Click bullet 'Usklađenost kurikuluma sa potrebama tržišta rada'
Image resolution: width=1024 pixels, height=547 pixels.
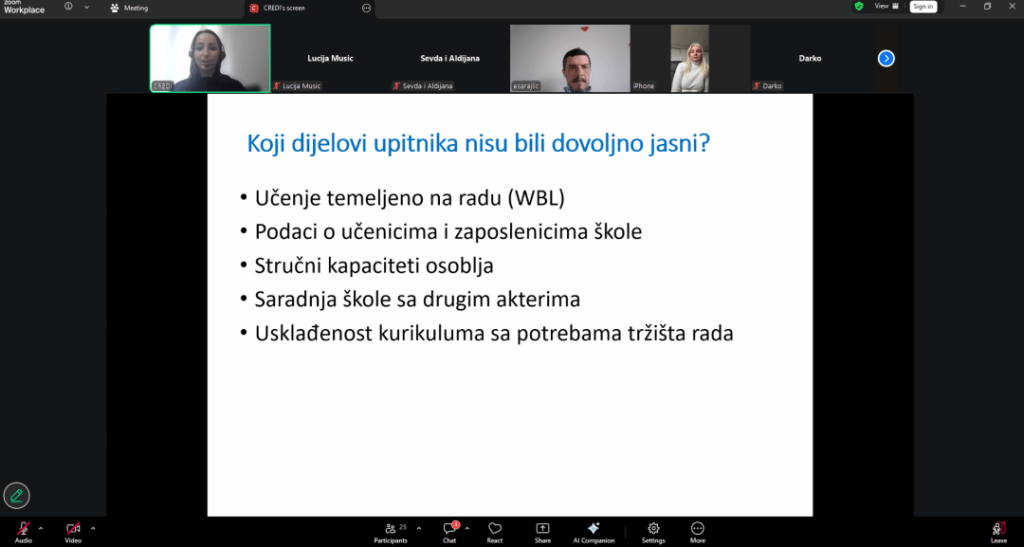click(x=494, y=334)
